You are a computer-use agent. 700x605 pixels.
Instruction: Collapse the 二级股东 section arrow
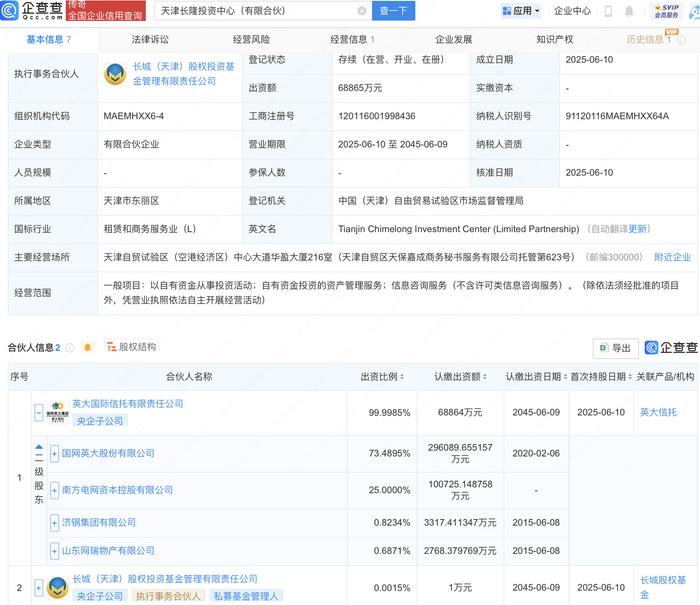coord(39,447)
